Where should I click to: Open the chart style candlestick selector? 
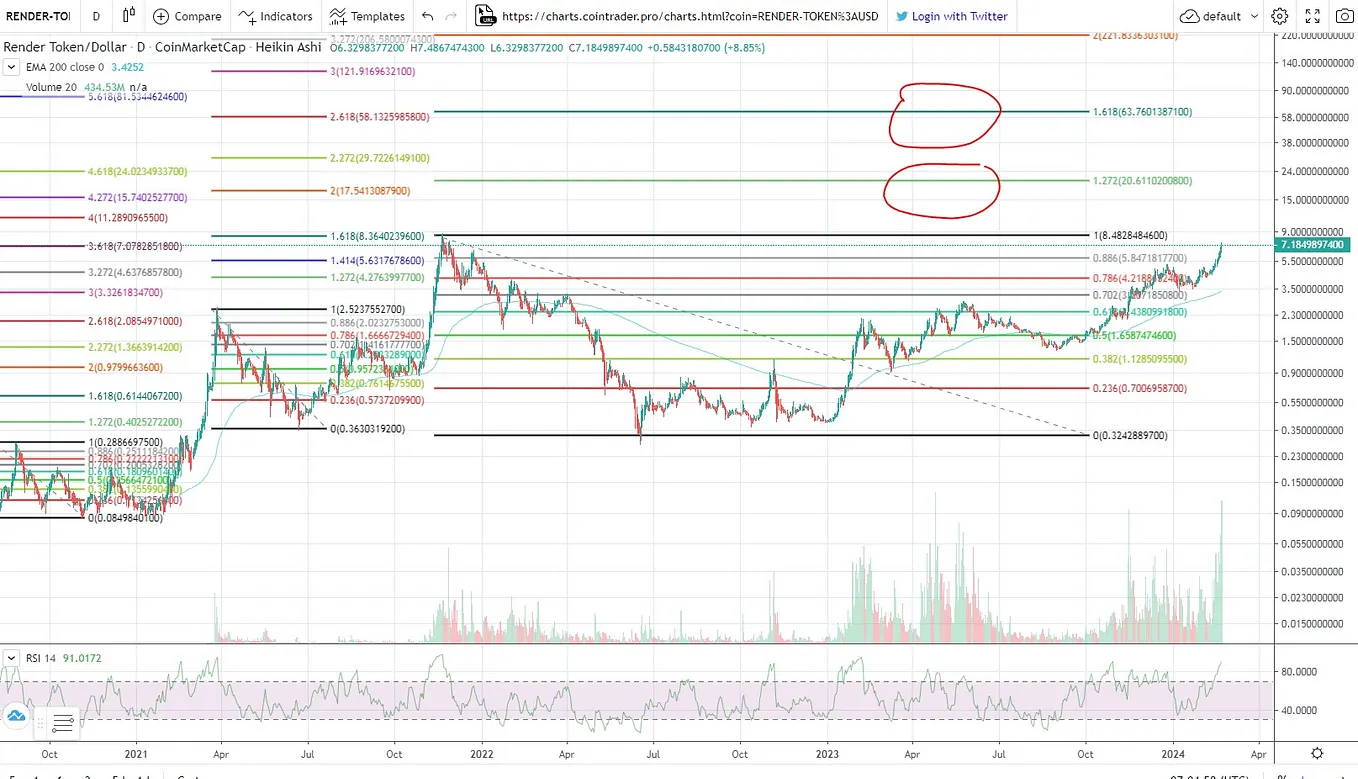coord(129,16)
